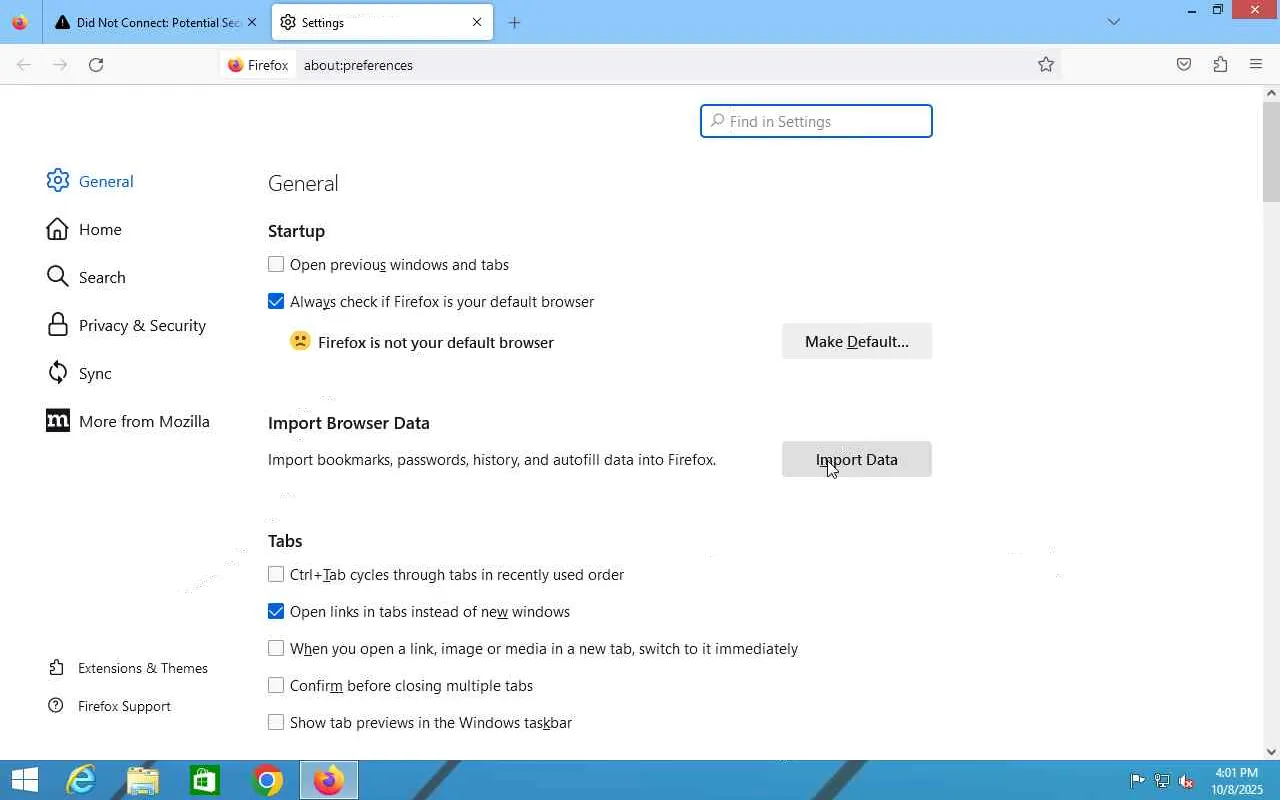Toggle Open previous windows and tabs
The height and width of the screenshot is (800, 1280).
[276, 265]
